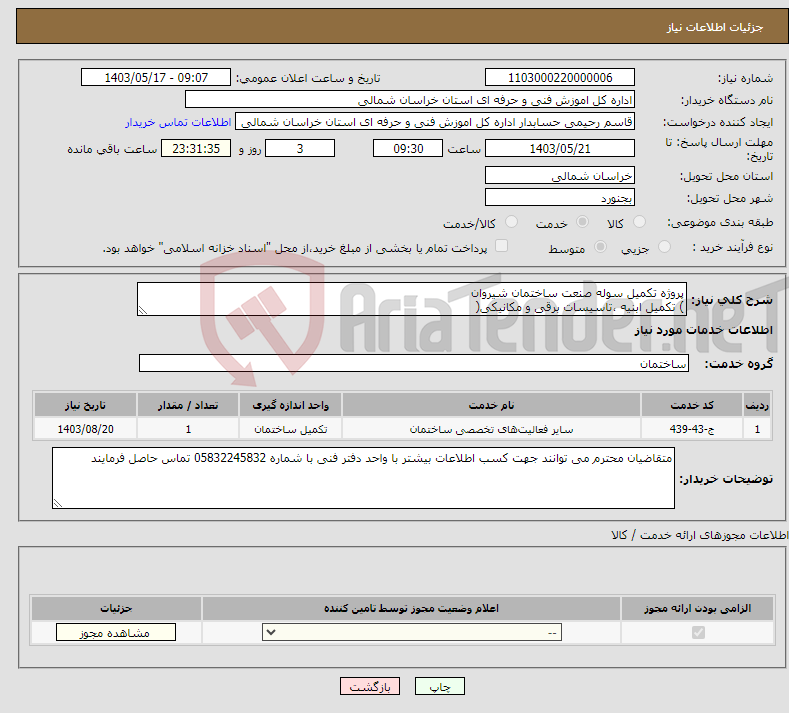Select the کالا/خدمت radio button

click(511, 222)
